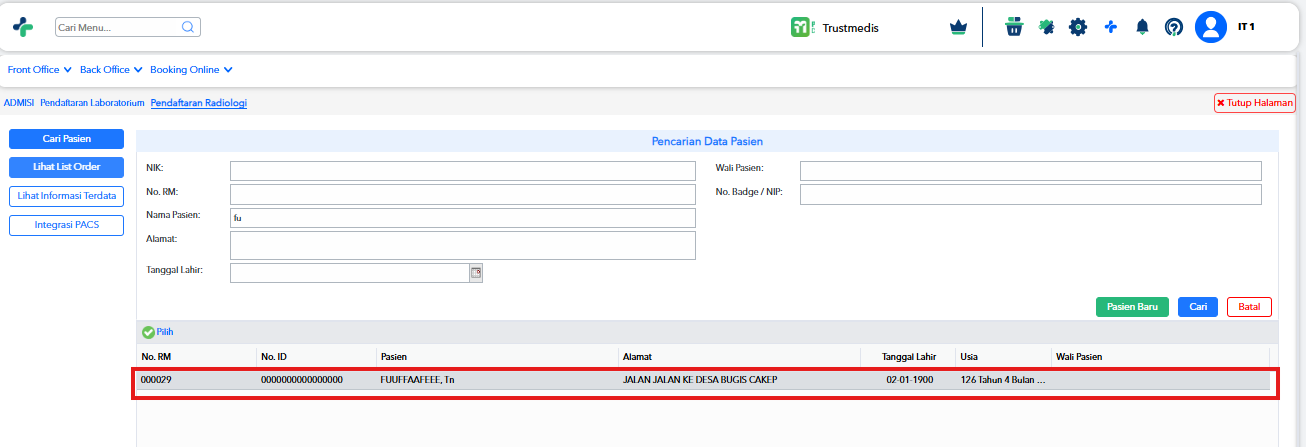Click cell 0000000000000000 in No. ID

pos(302,380)
